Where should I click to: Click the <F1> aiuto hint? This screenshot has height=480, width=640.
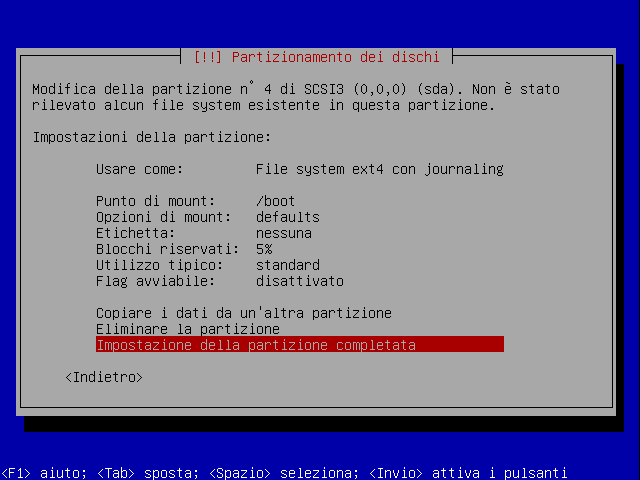[33, 473]
